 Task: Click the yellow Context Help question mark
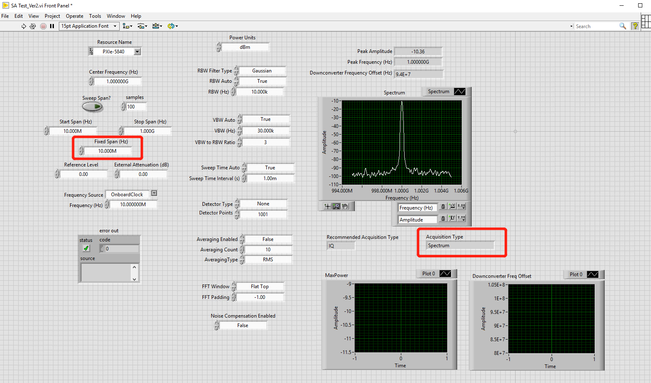point(634,26)
